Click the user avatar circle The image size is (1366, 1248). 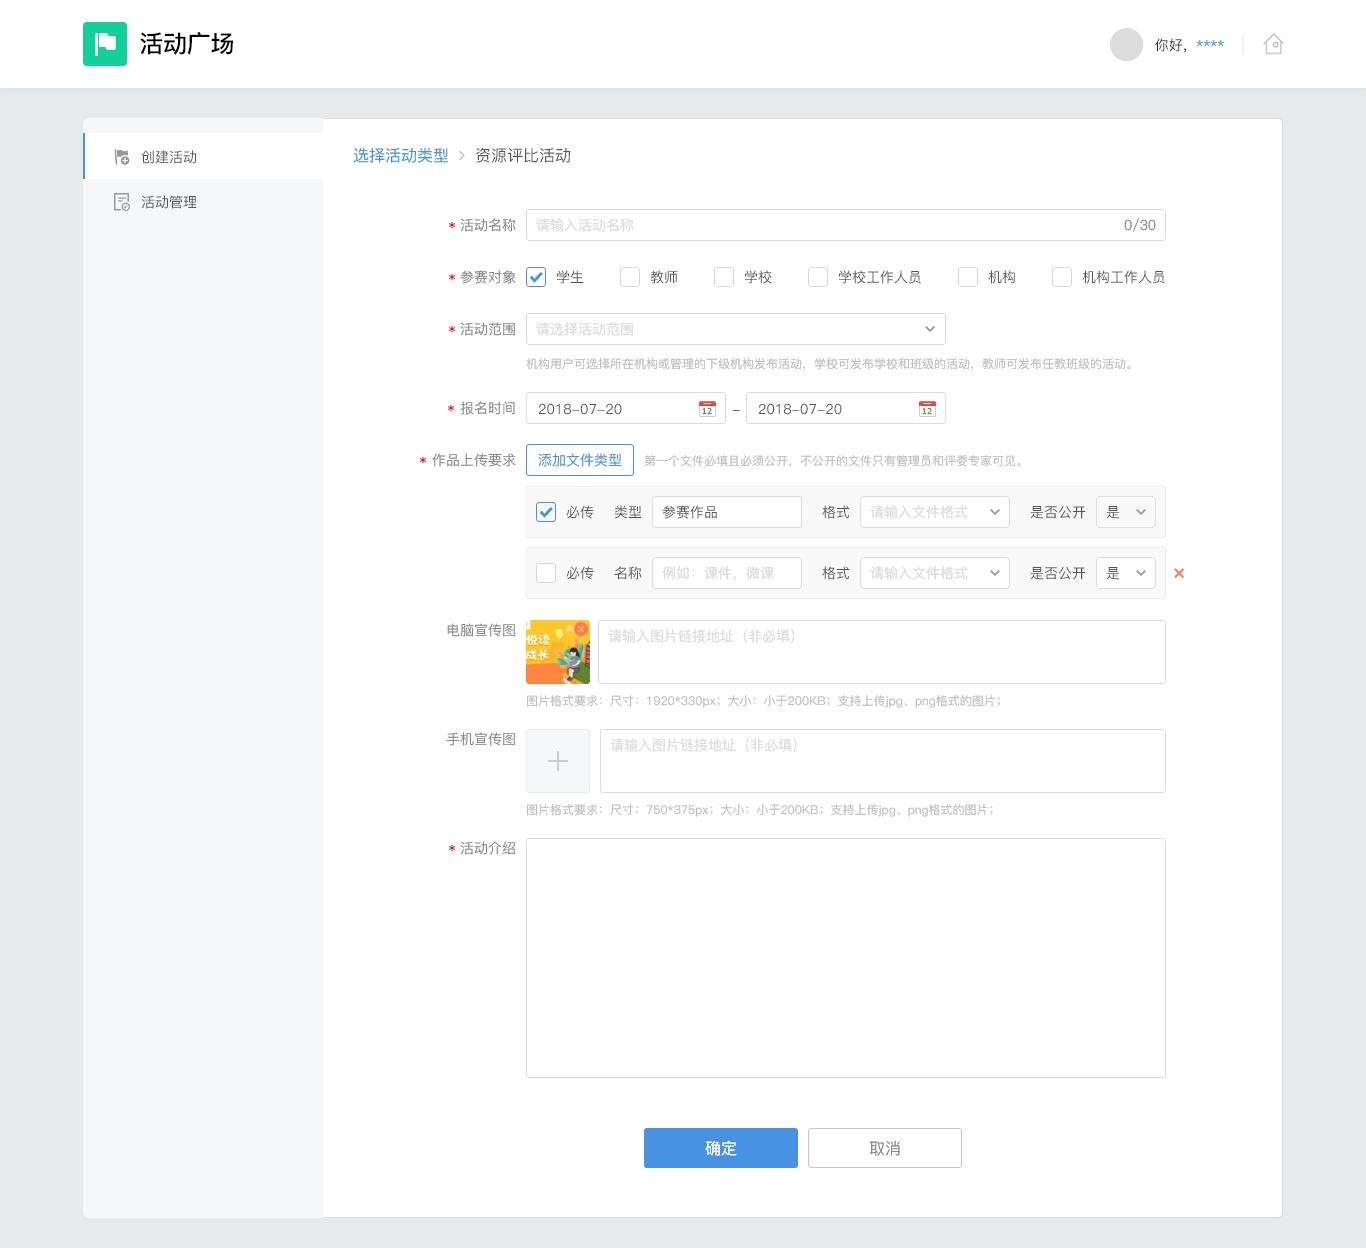click(x=1126, y=44)
